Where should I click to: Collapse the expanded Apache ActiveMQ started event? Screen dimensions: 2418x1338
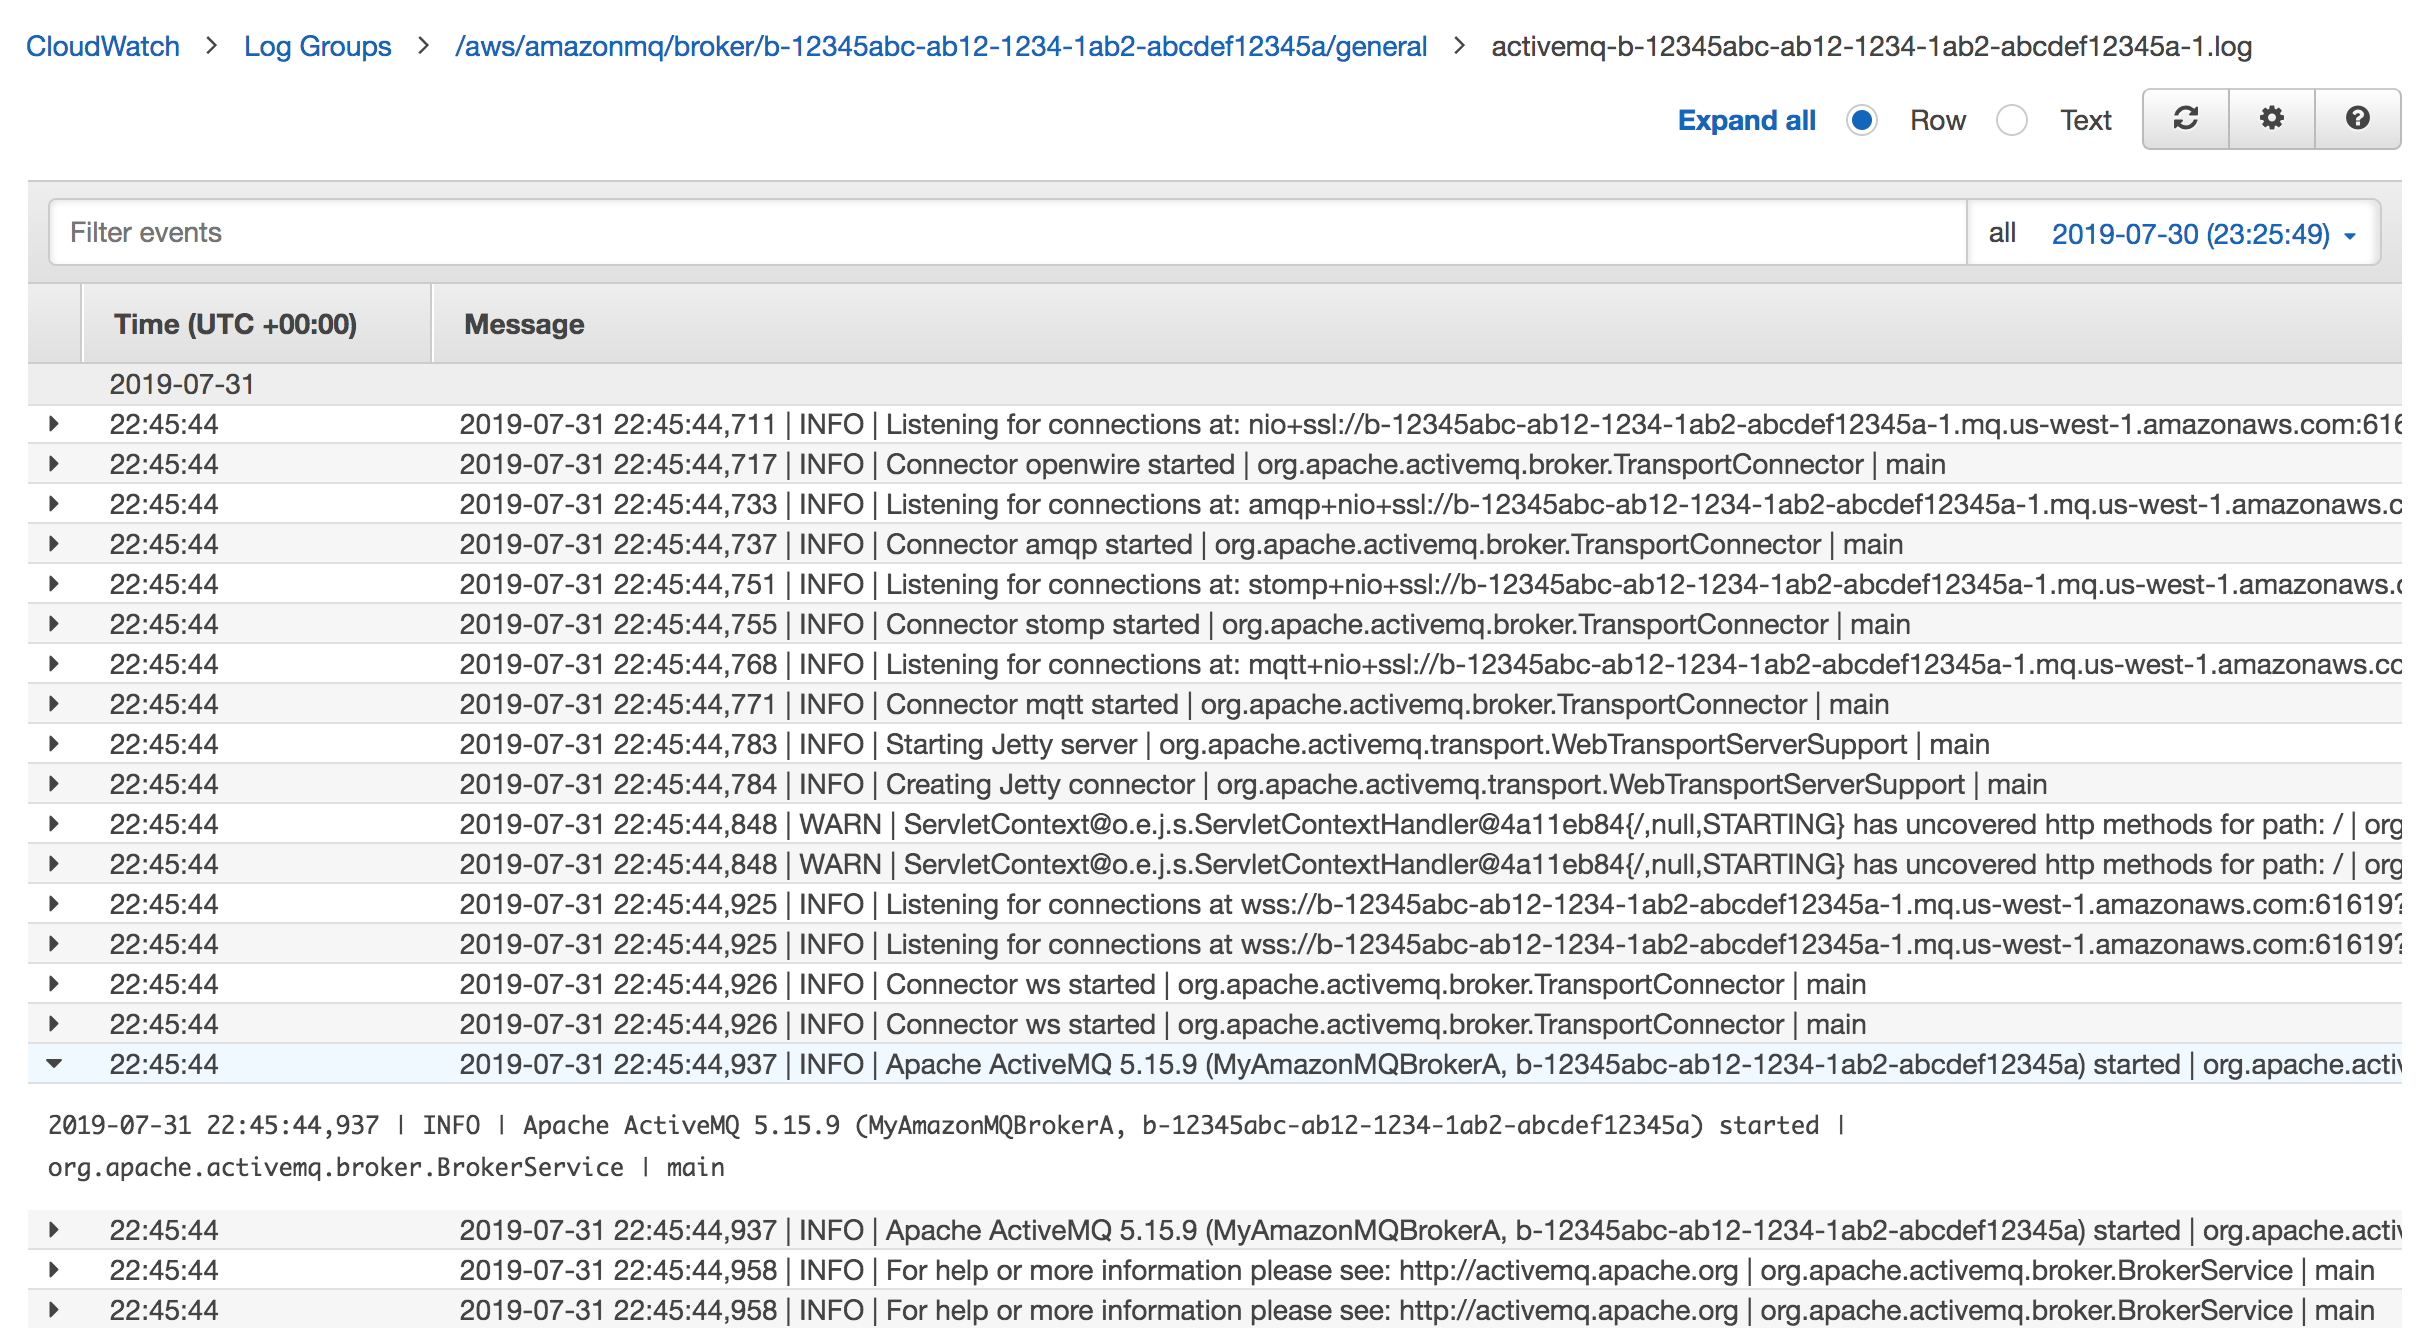(x=55, y=1064)
